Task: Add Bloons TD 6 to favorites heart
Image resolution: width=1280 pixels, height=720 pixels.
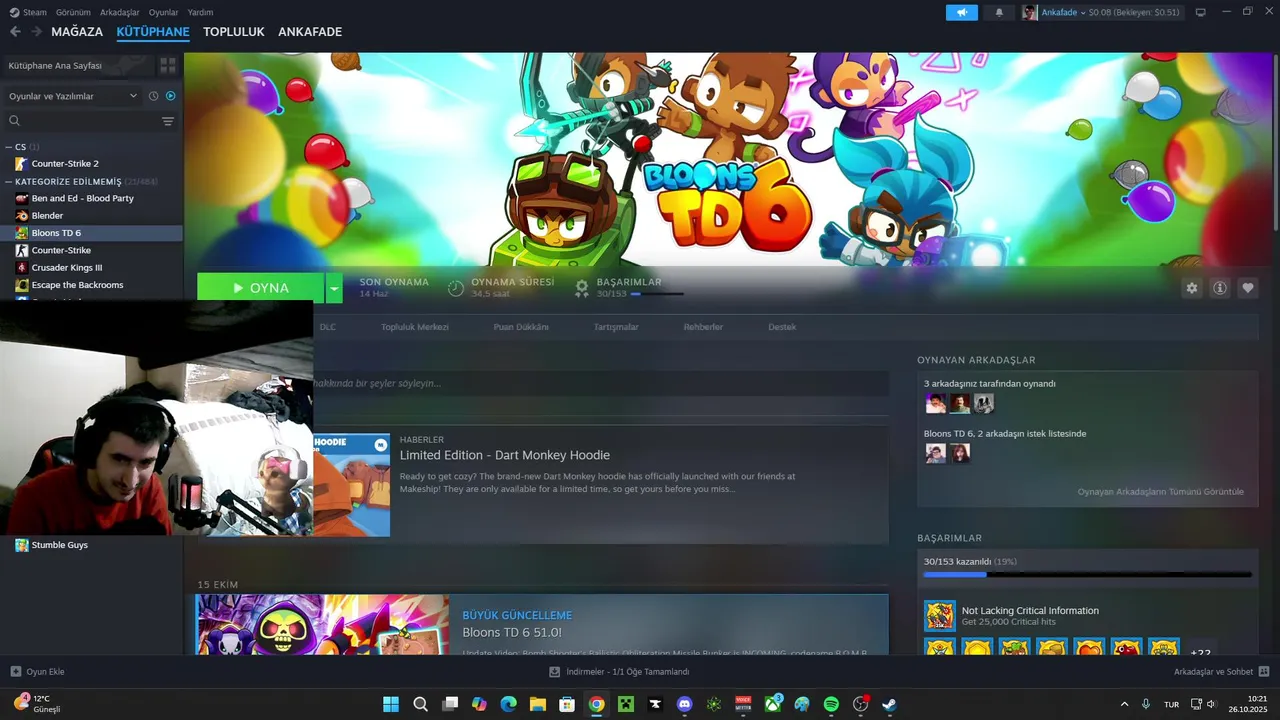Action: point(1247,288)
